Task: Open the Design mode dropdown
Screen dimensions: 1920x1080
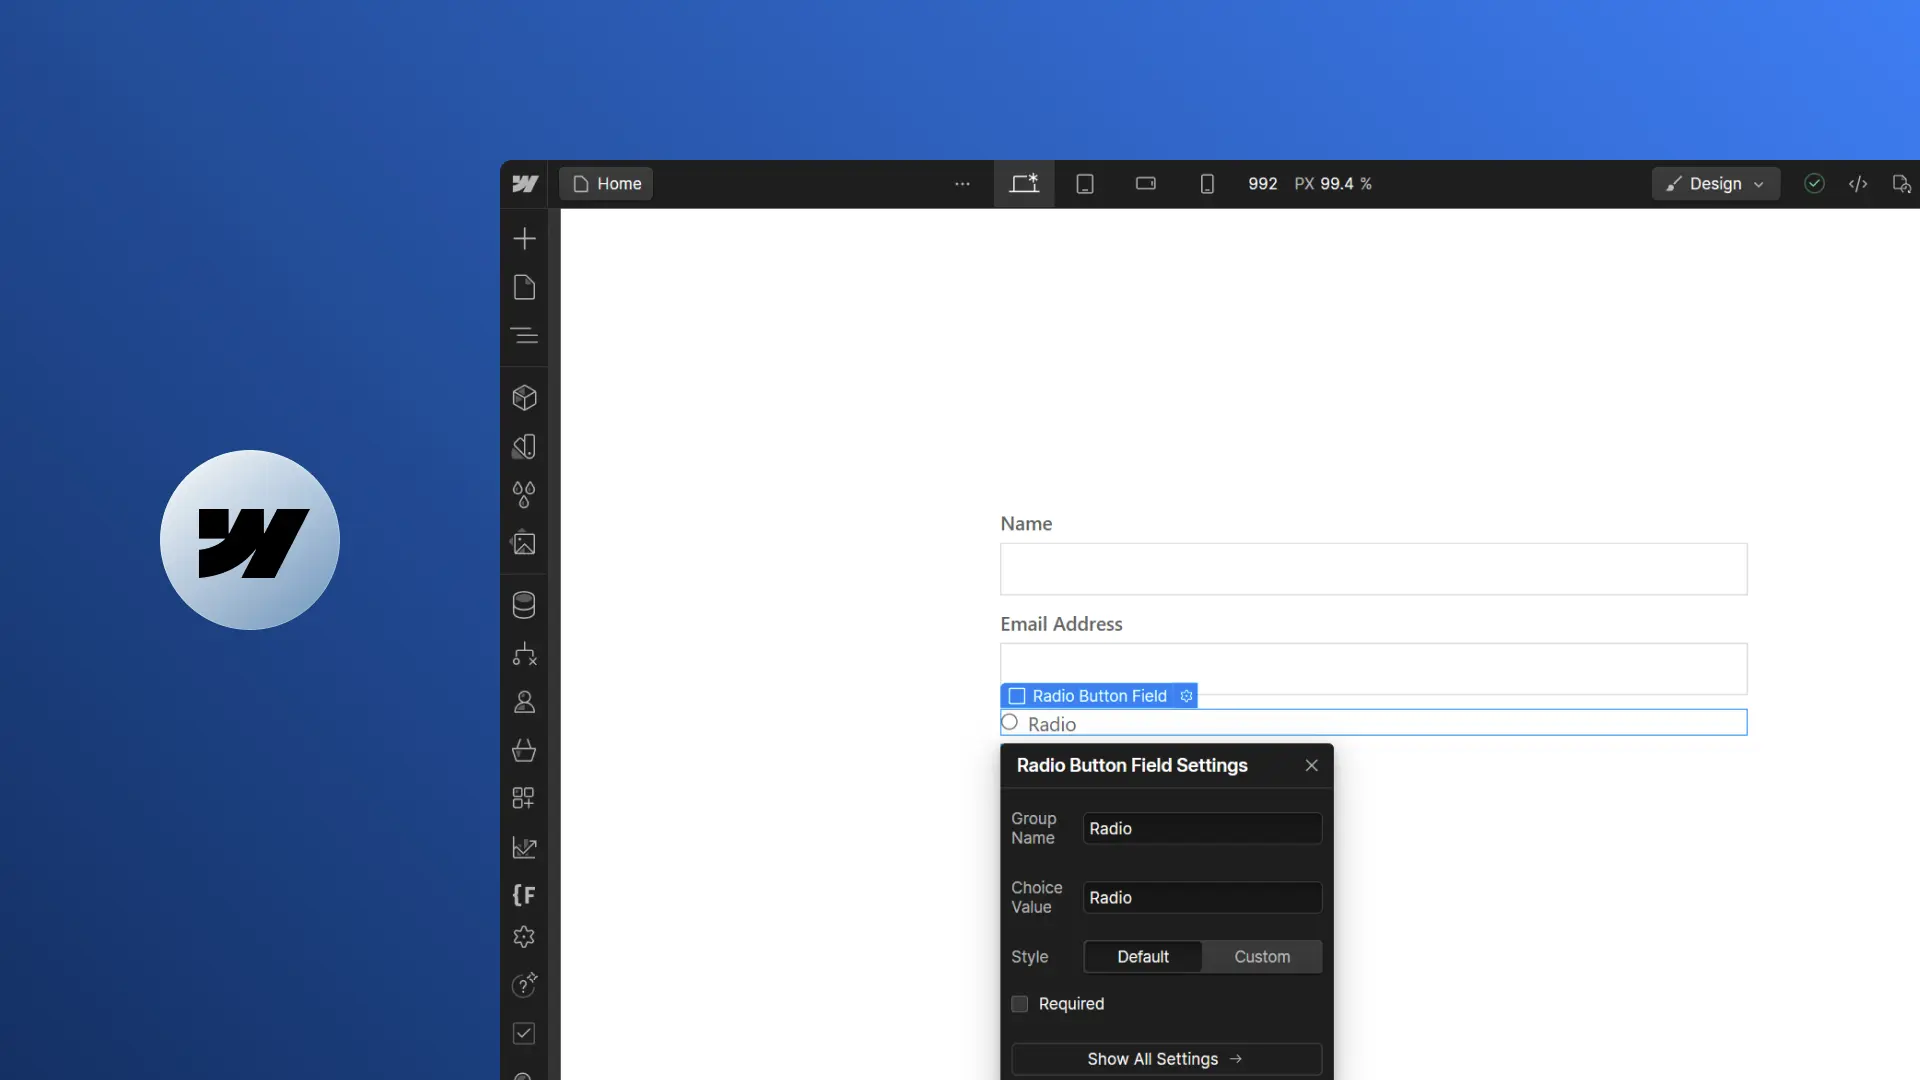Action: coord(1716,184)
